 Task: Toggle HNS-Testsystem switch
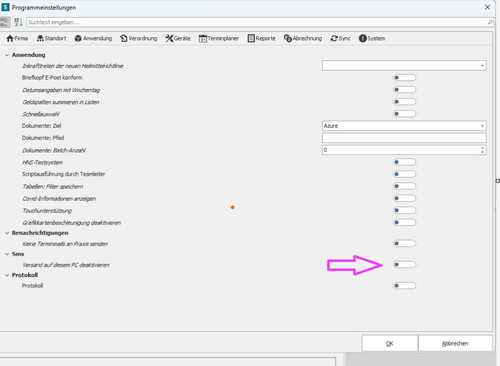click(x=404, y=162)
